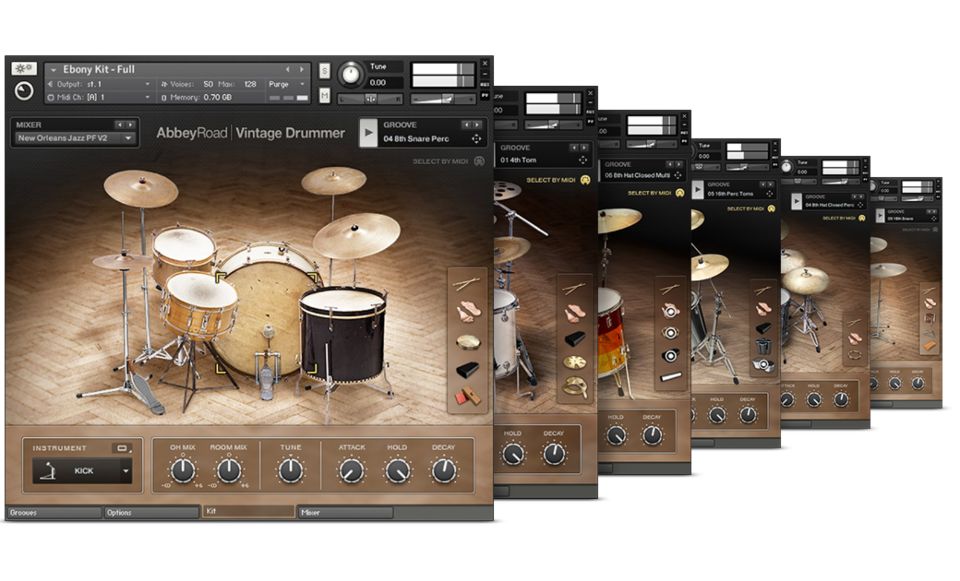Viewport: 960px width, 581px height.
Task: Switch to the Mixer tab
Action: [345, 512]
